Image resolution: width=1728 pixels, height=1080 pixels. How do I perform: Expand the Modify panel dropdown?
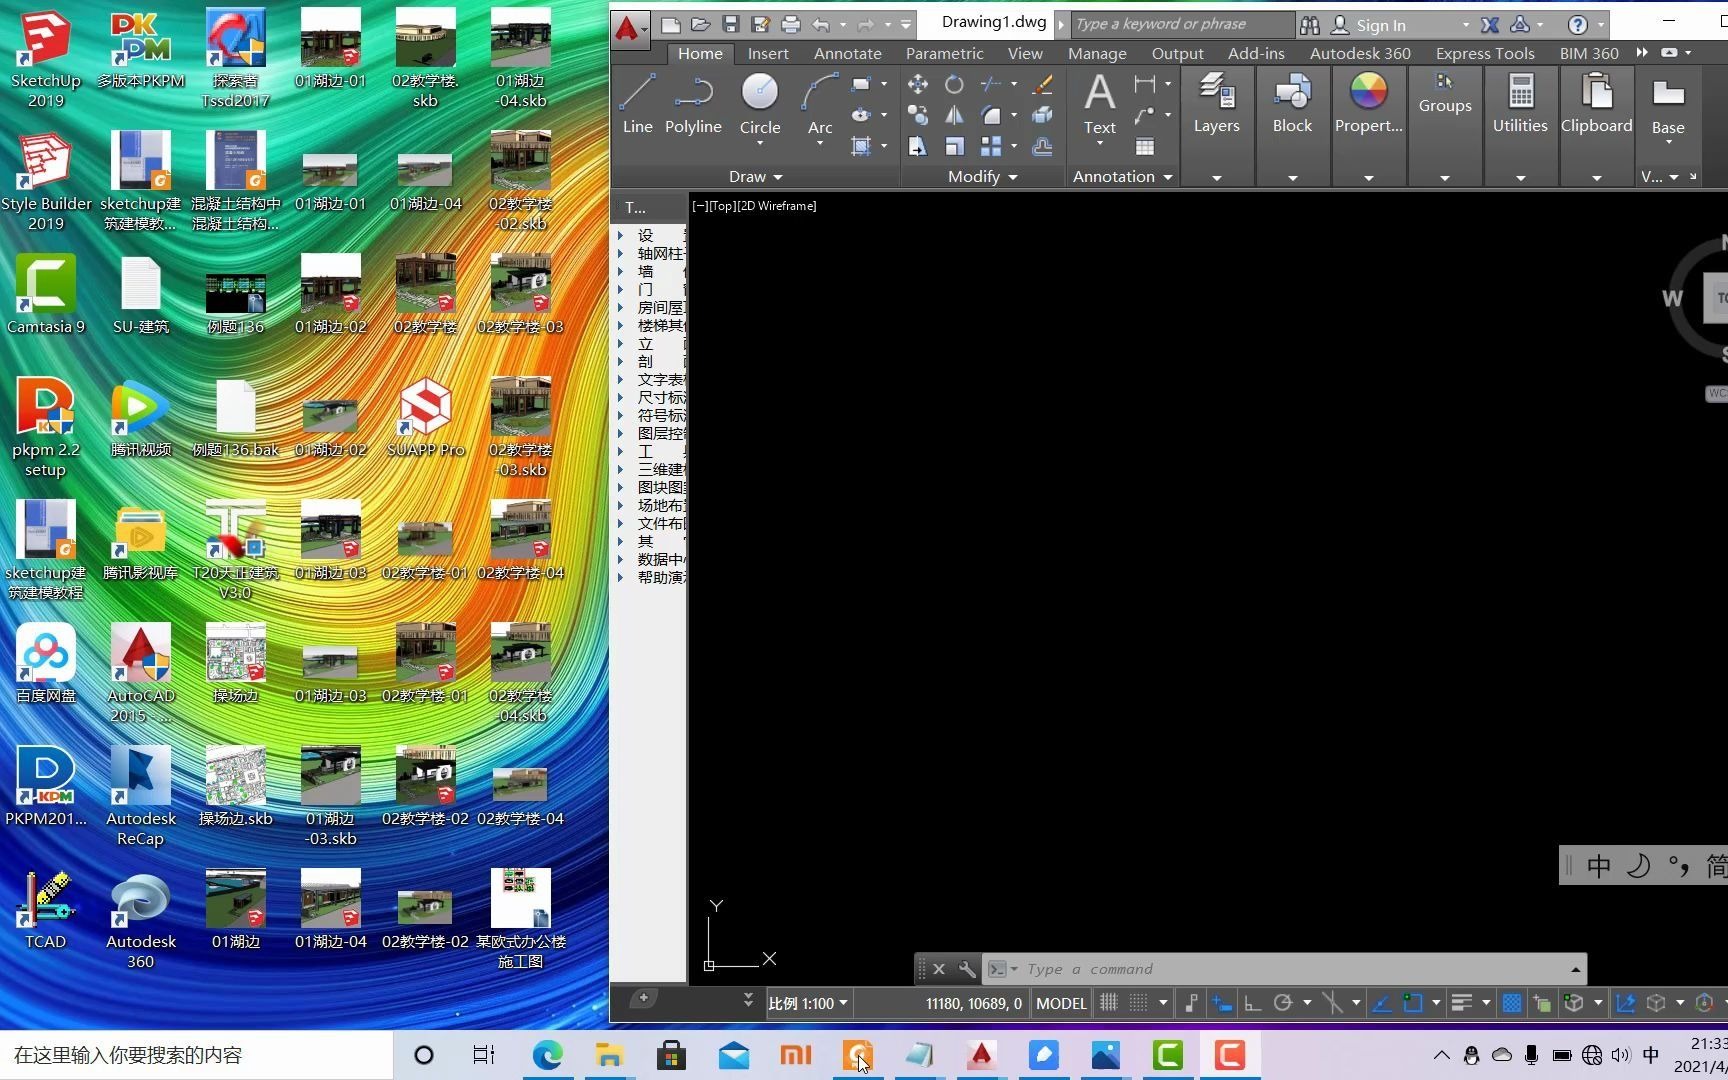click(982, 177)
